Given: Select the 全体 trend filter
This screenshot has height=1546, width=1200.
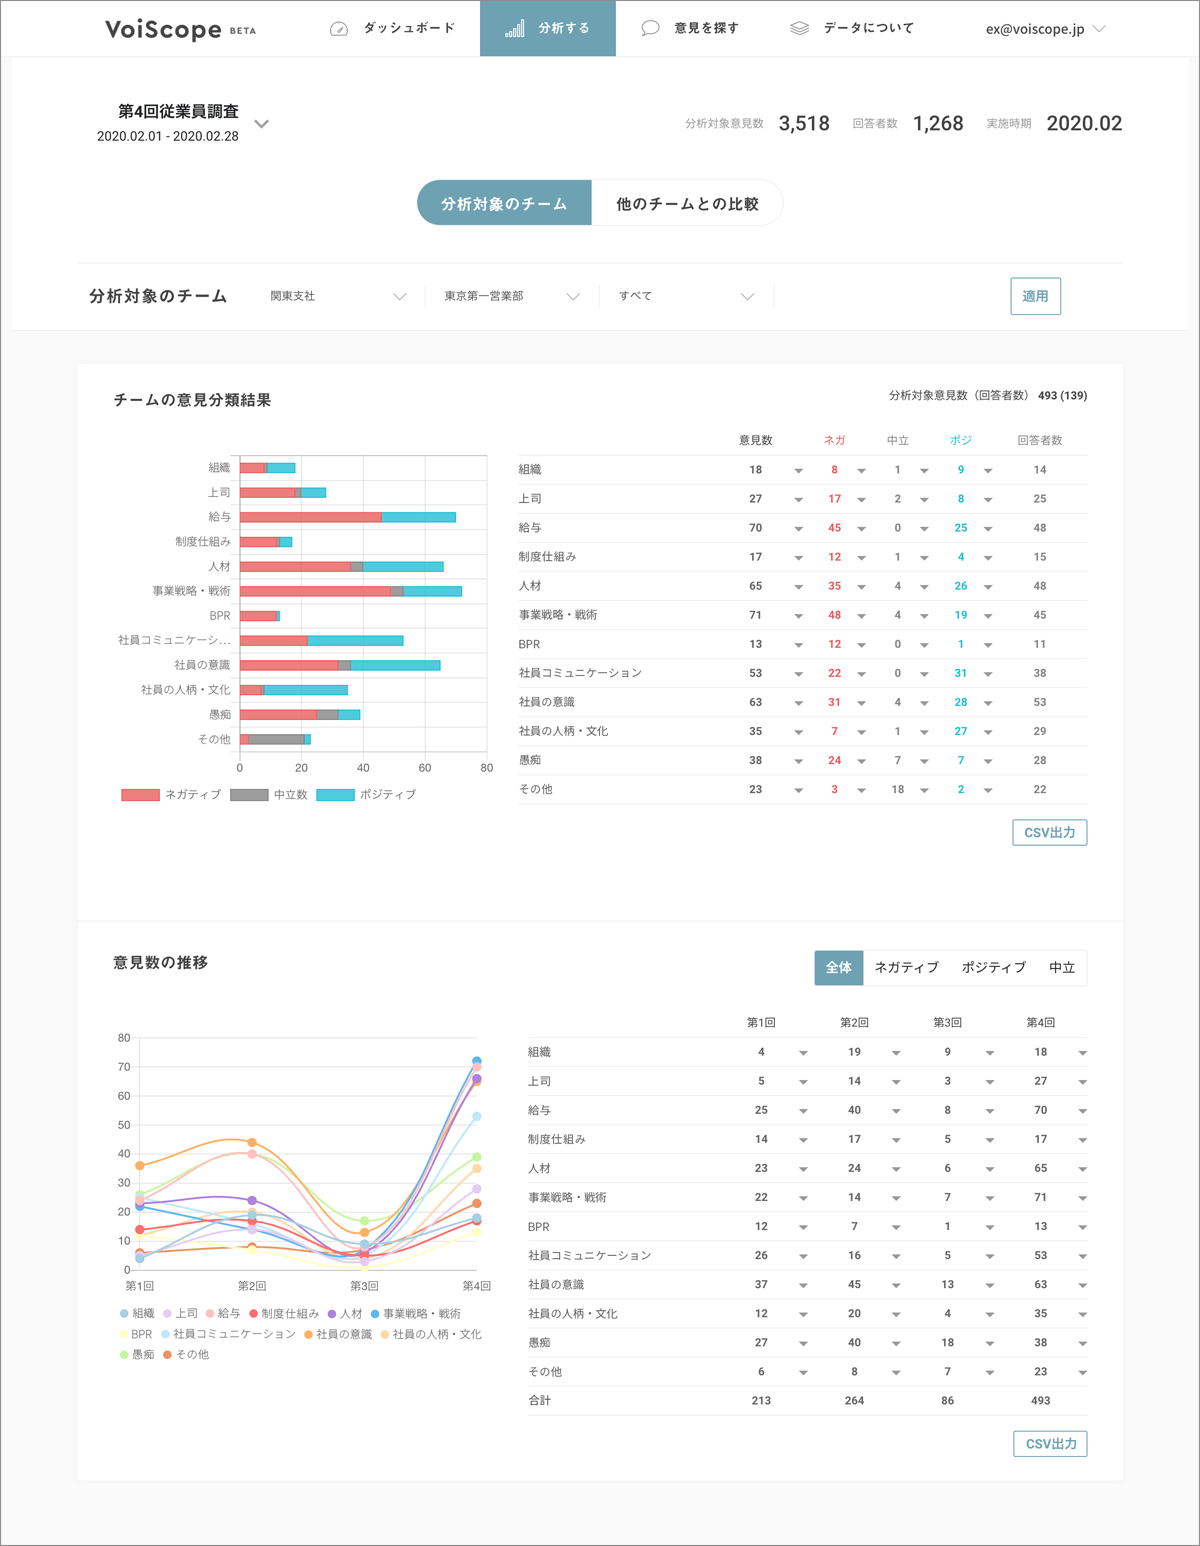Looking at the screenshot, I should (x=839, y=967).
